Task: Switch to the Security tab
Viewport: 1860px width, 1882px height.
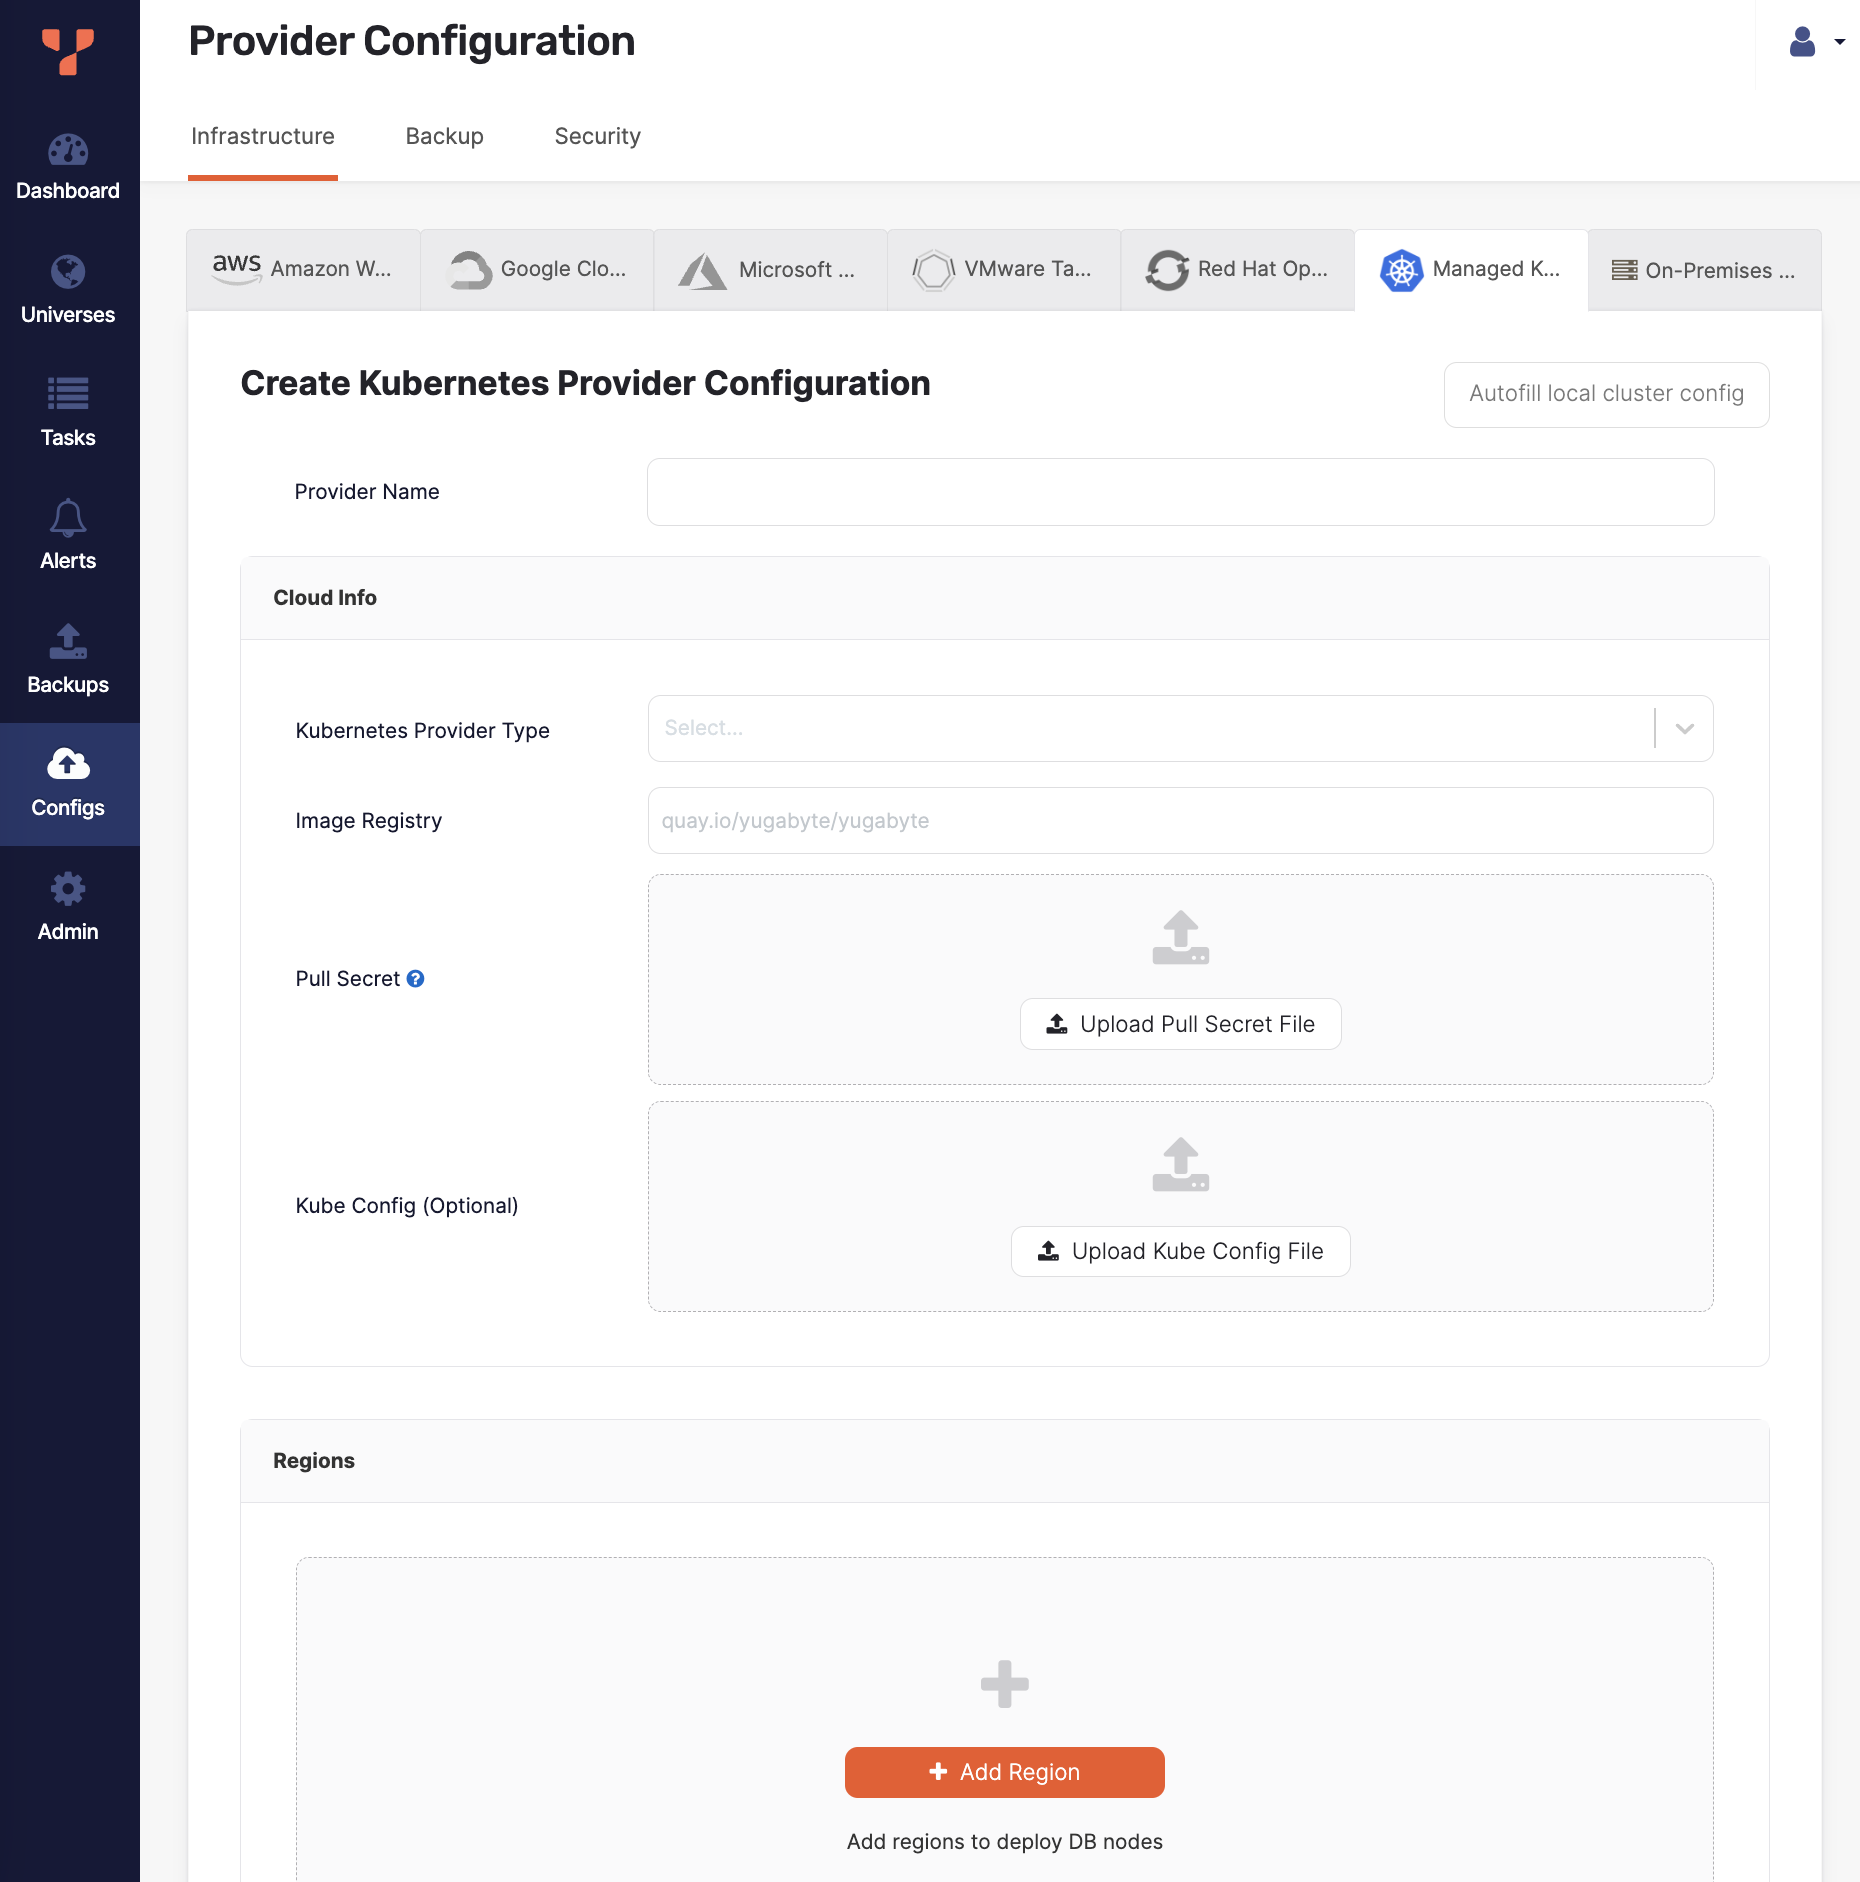Action: [597, 136]
